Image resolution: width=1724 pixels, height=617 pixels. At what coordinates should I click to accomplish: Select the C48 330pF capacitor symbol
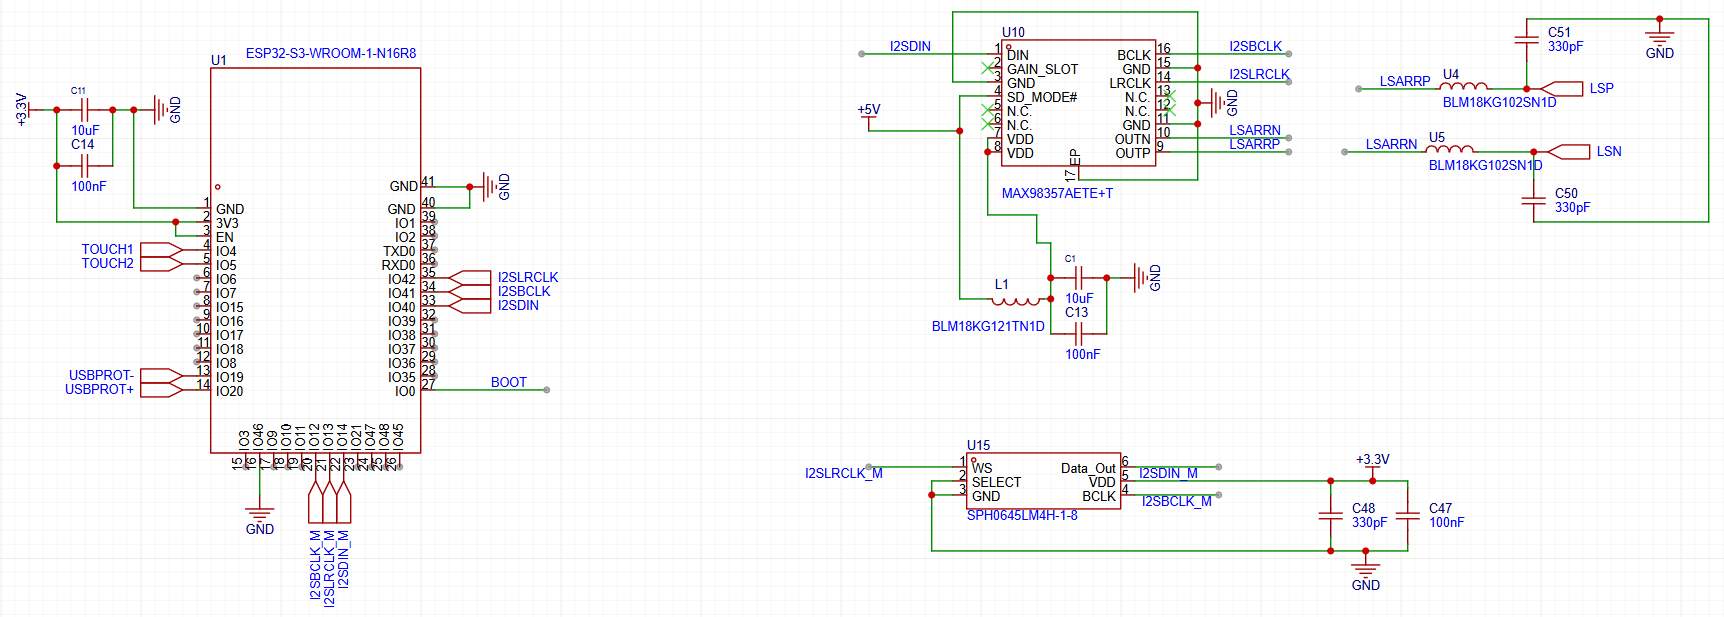pos(1330,516)
